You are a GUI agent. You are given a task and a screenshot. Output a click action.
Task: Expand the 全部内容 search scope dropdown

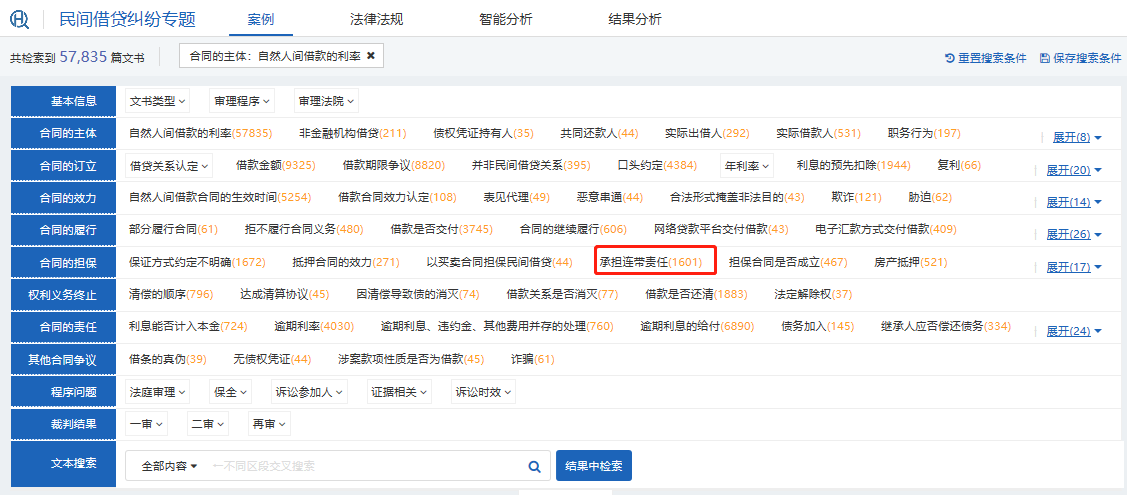tap(169, 466)
